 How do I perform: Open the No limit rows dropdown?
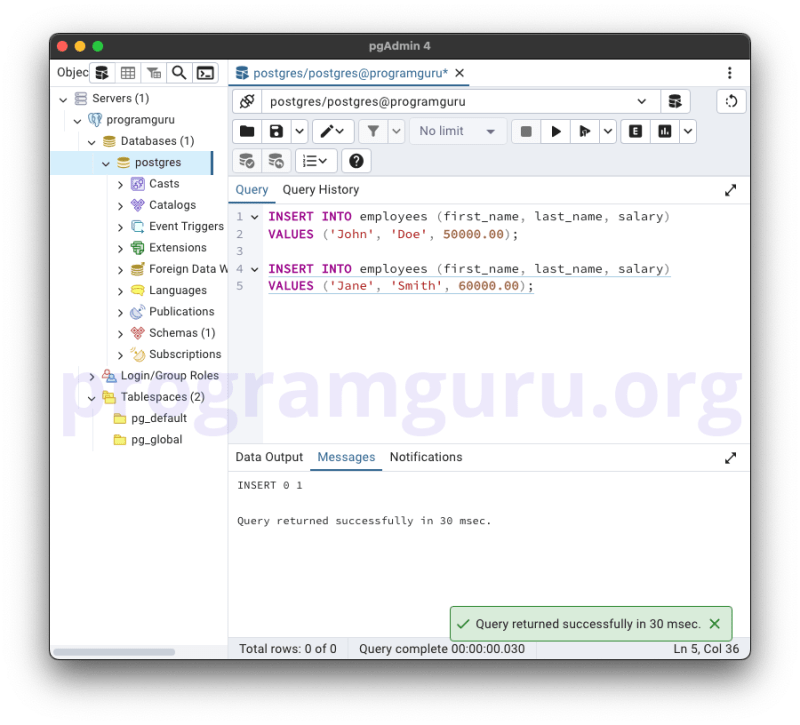point(458,132)
